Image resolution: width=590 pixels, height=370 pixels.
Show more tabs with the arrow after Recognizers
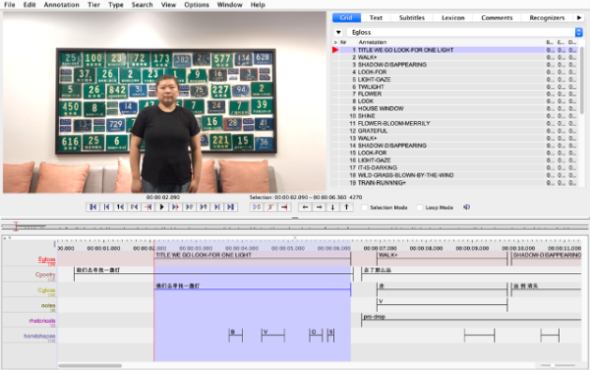(x=579, y=18)
